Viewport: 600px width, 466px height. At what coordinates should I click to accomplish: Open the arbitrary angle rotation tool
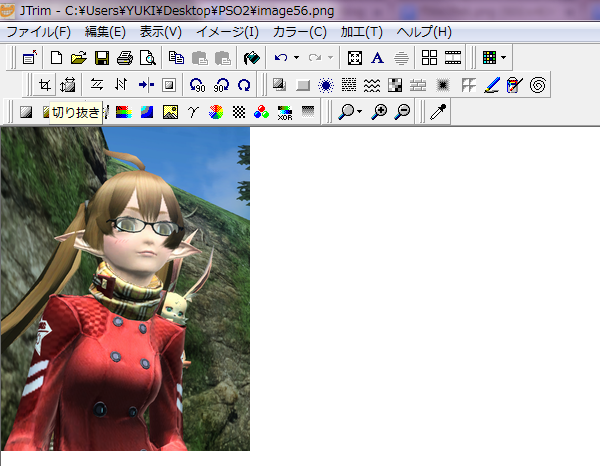coord(244,85)
